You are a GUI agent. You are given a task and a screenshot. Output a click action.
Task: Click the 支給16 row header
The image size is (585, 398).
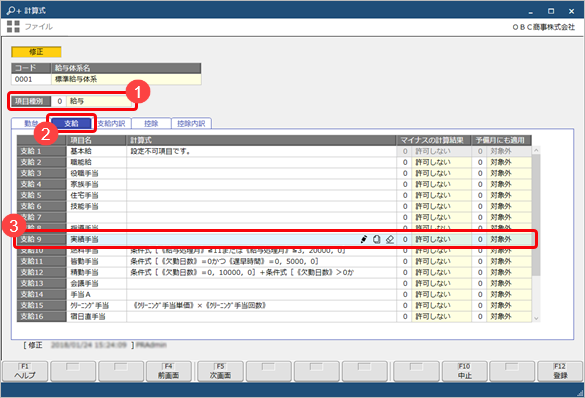(x=41, y=316)
